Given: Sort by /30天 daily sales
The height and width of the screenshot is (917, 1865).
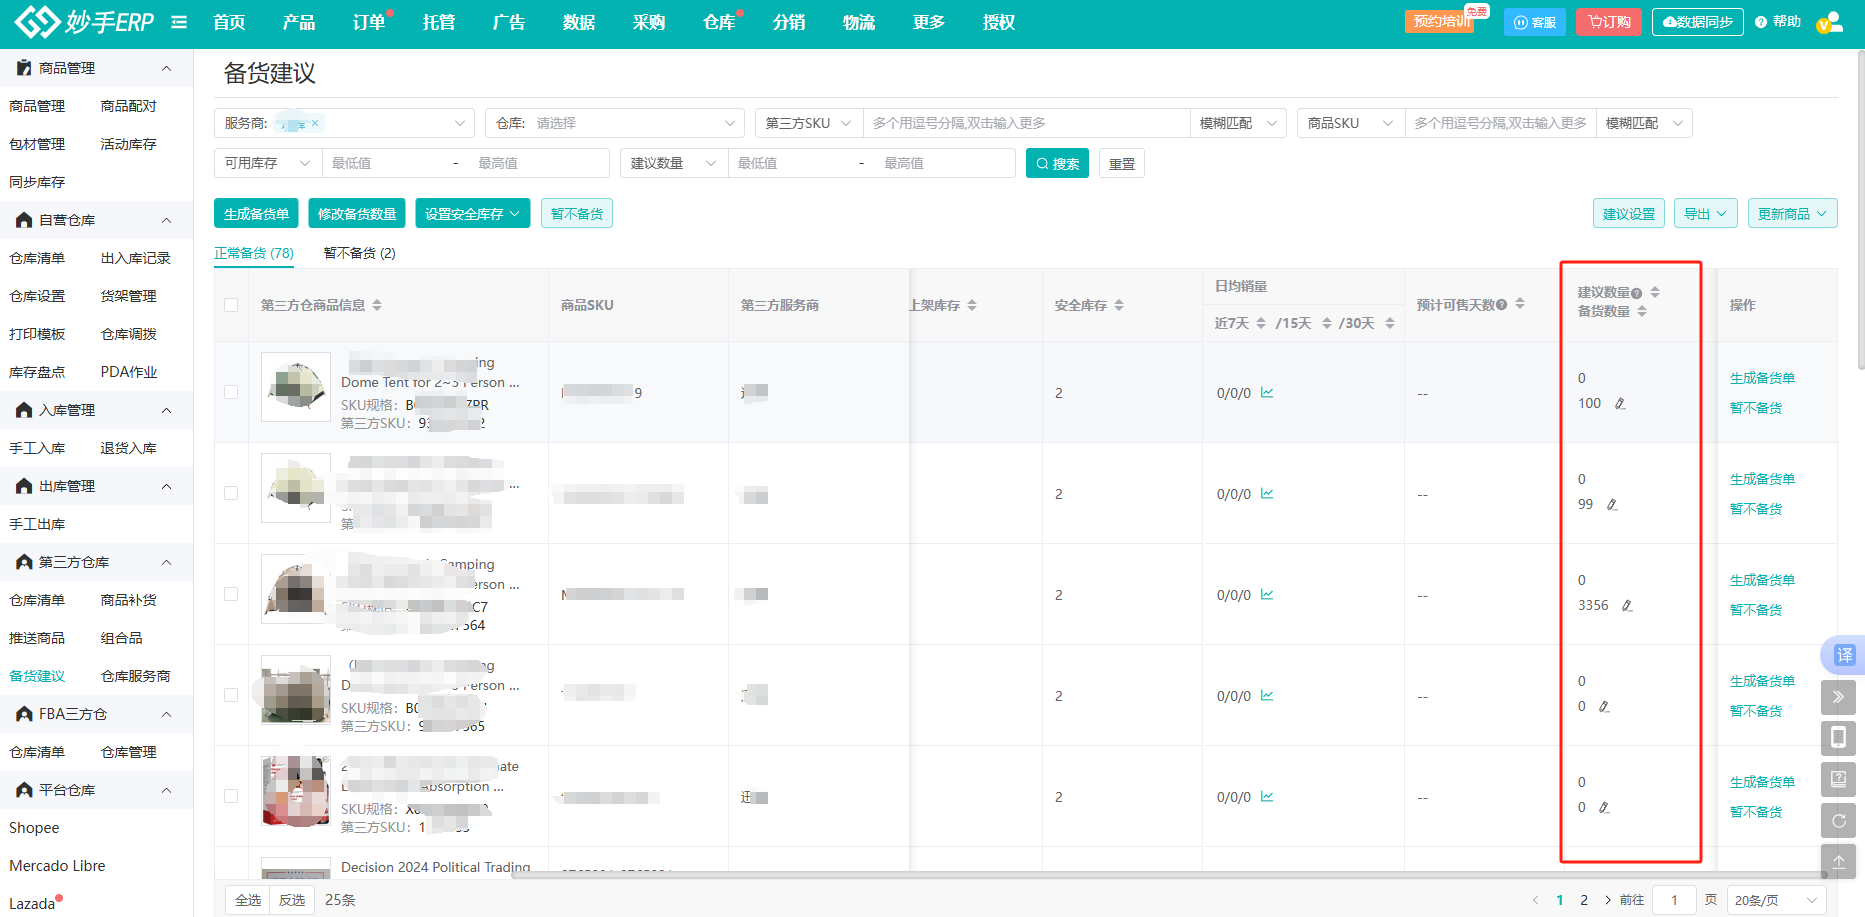Looking at the screenshot, I should point(1390,323).
